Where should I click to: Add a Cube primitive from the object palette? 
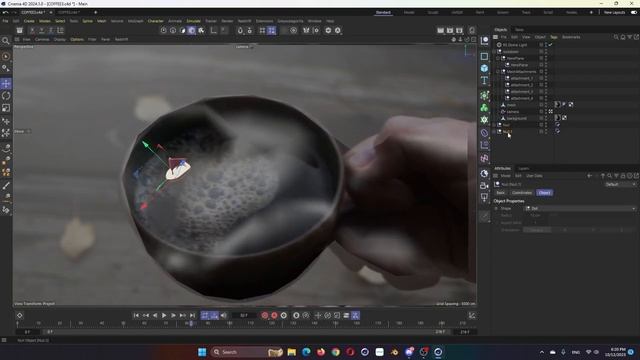pos(484,68)
